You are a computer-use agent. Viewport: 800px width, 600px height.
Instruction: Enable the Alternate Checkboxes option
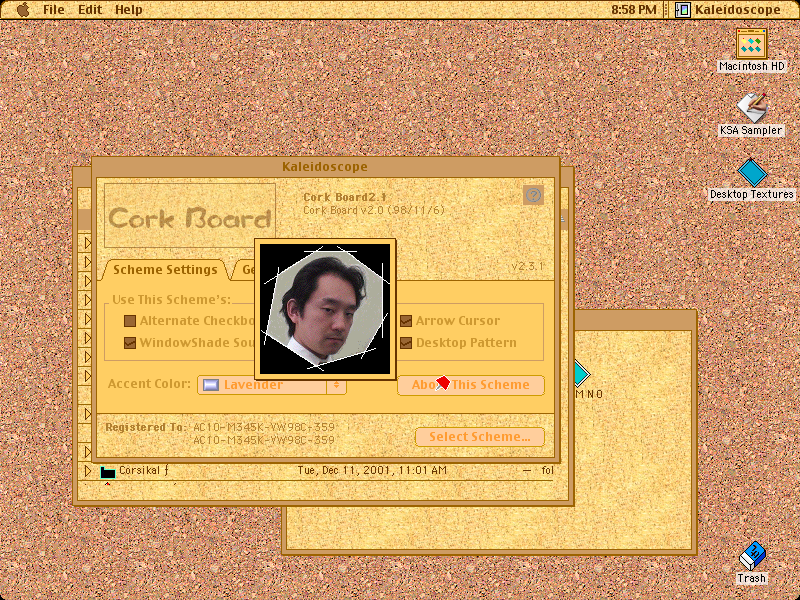point(130,320)
